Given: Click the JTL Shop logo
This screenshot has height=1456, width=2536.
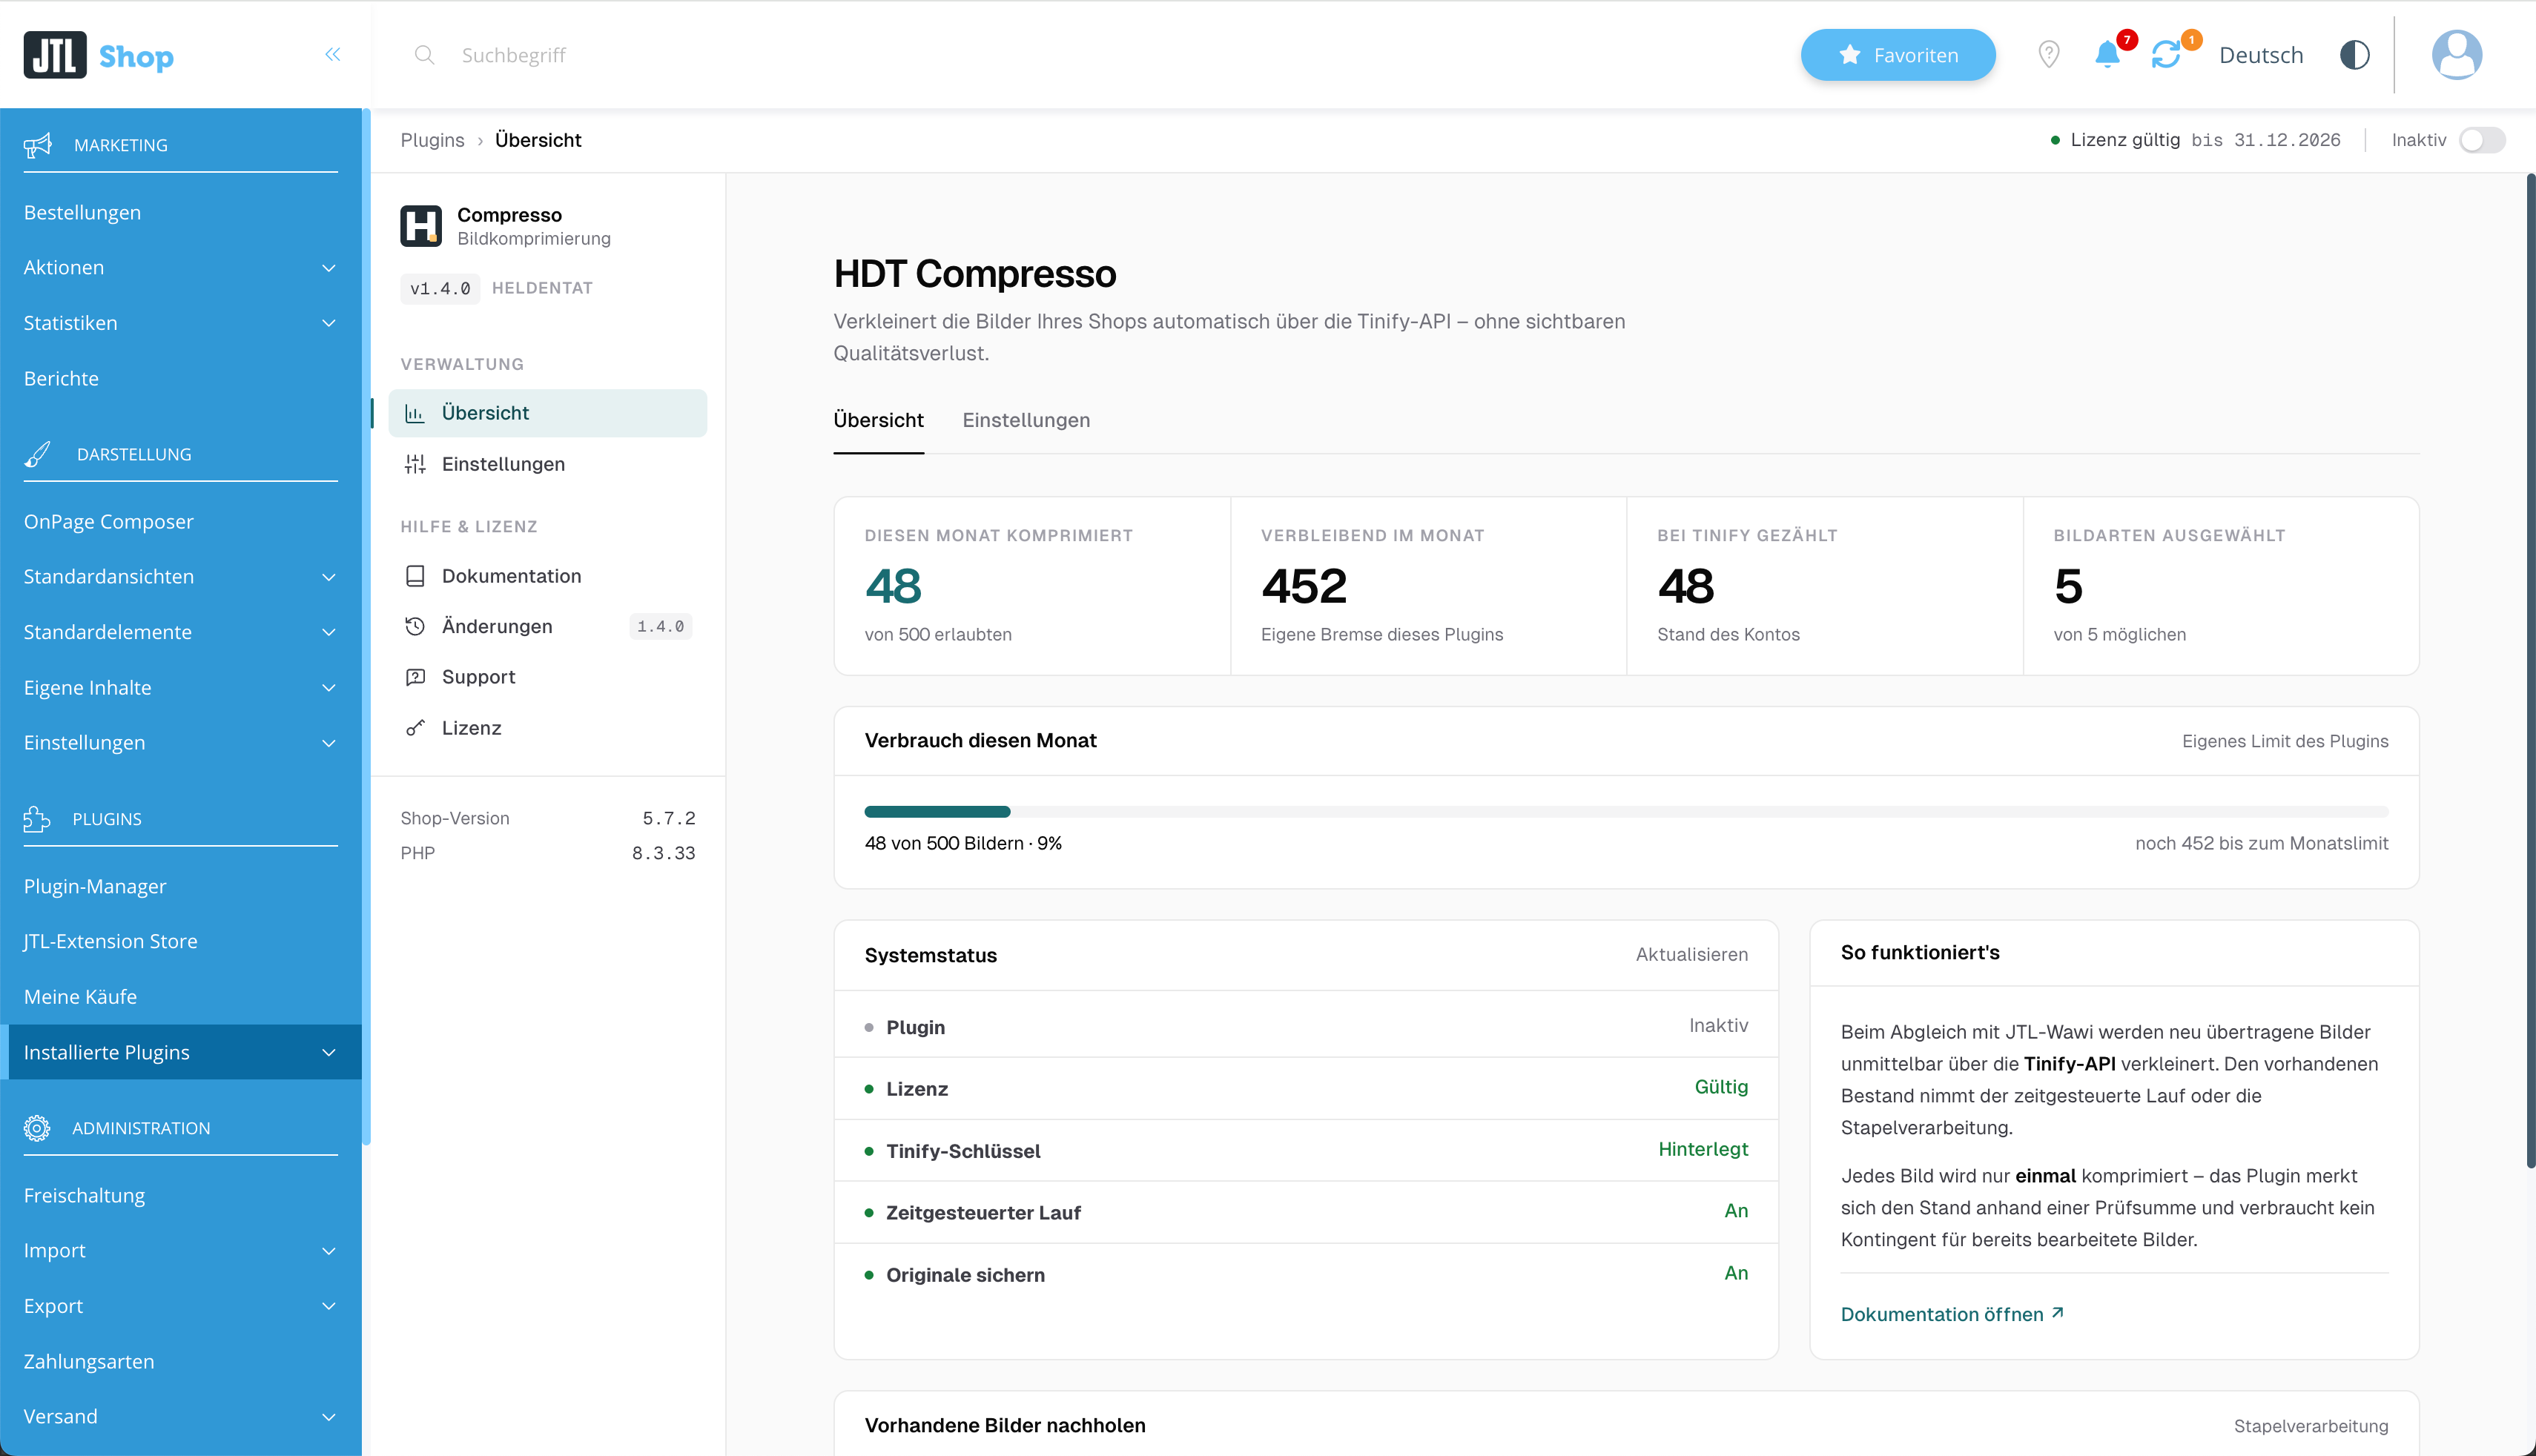Looking at the screenshot, I should click(98, 55).
